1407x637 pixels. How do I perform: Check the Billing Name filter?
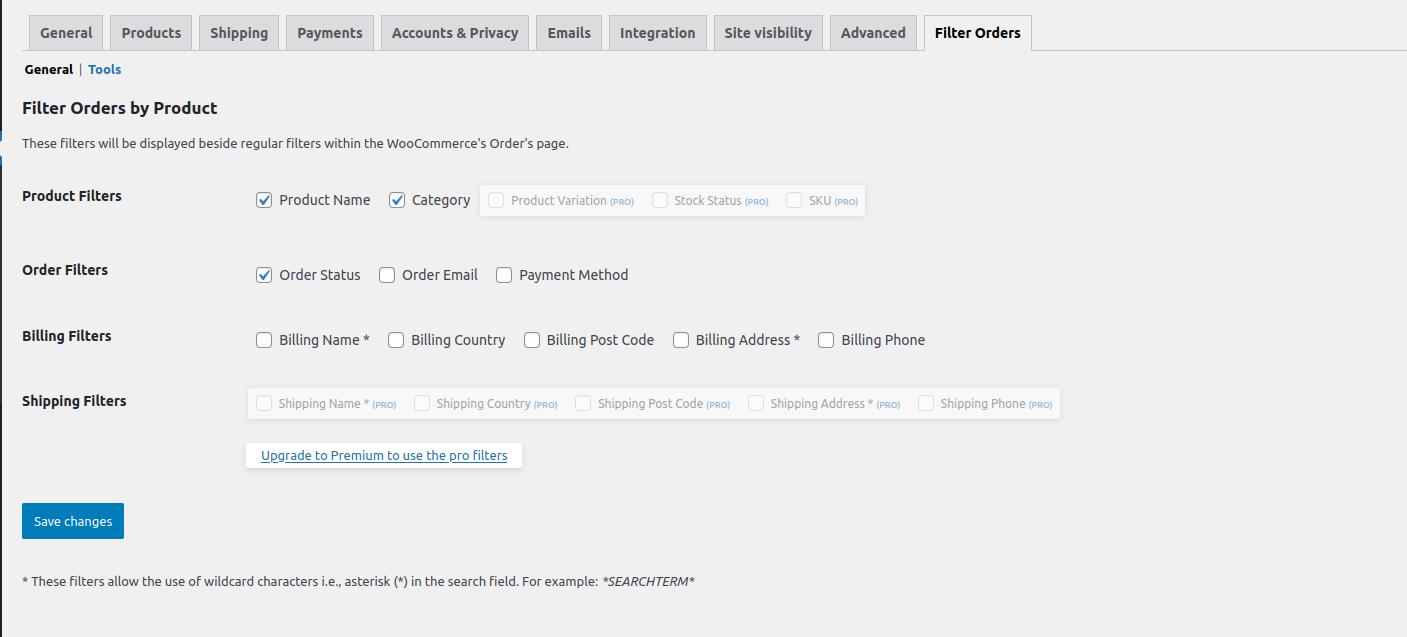(x=264, y=340)
